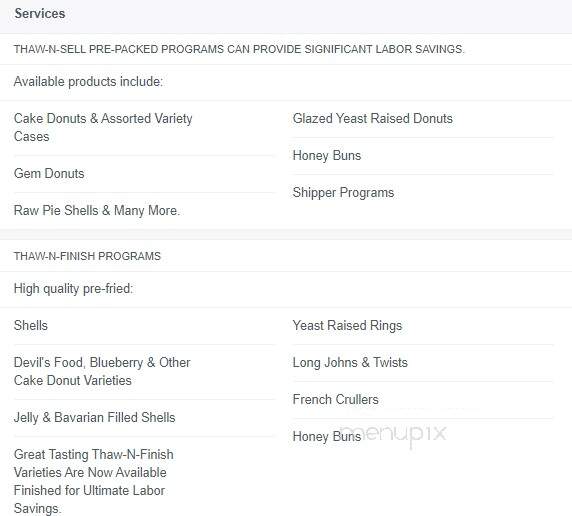The height and width of the screenshot is (516, 572).
Task: Click the Yeast Raised Rings item
Action: coord(347,326)
